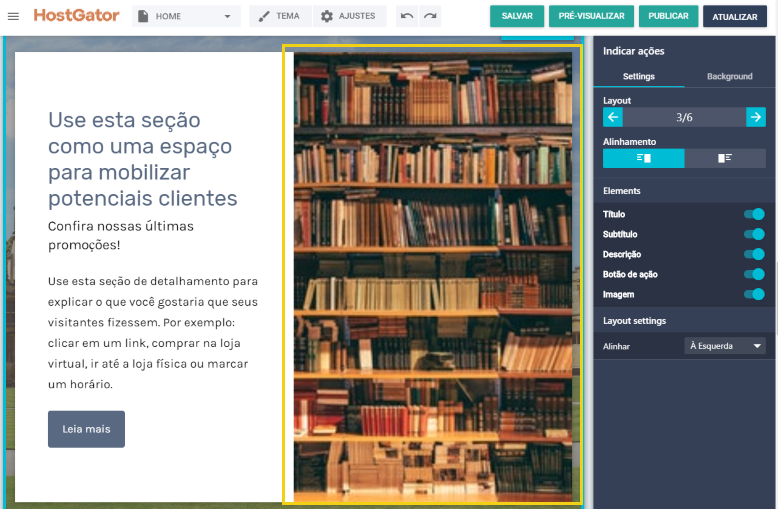Toggle the Imagem element switch
Image resolution: width=778 pixels, height=509 pixels.
754,294
